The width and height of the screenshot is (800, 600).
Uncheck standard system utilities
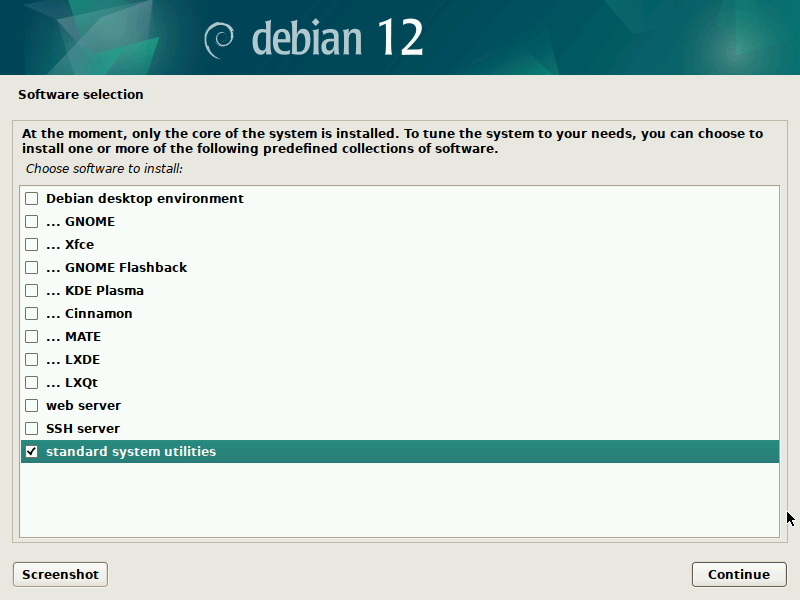32,452
